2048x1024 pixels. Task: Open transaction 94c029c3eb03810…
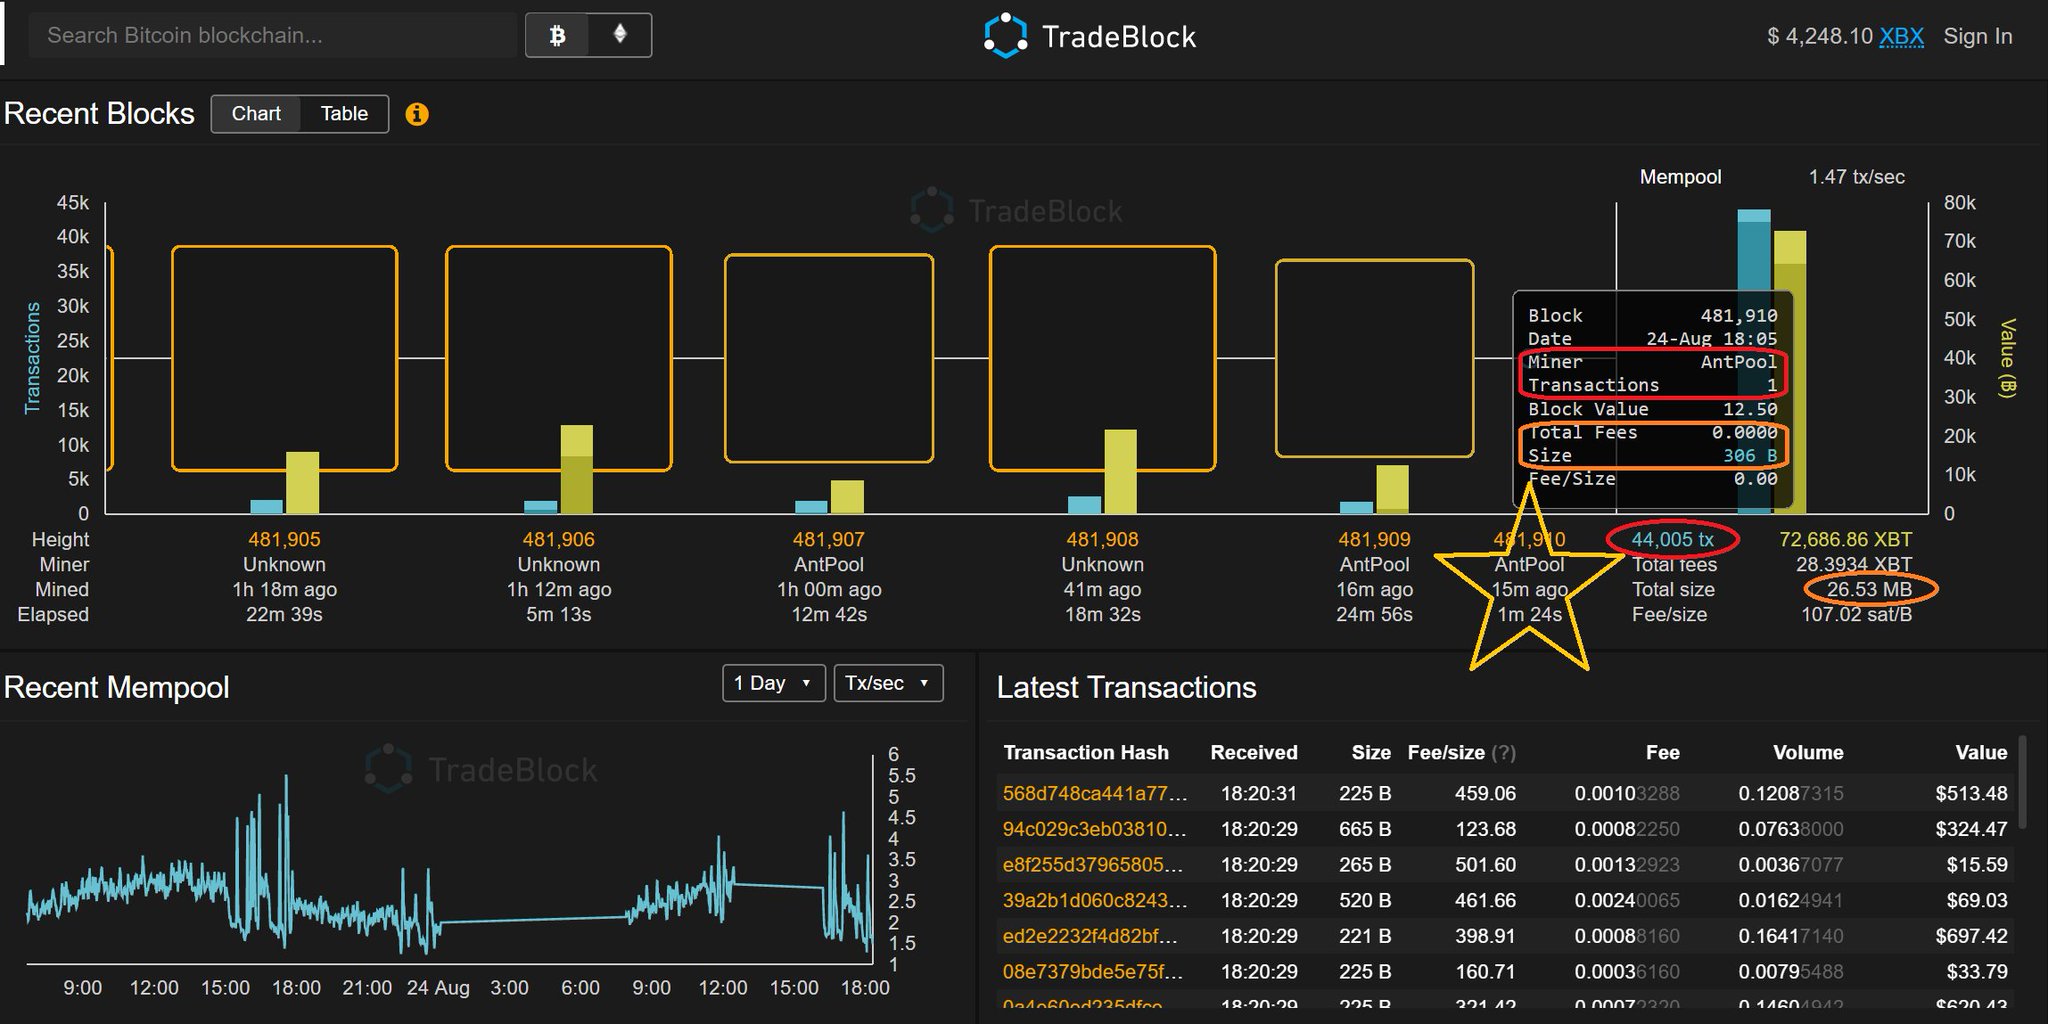click(1095, 829)
